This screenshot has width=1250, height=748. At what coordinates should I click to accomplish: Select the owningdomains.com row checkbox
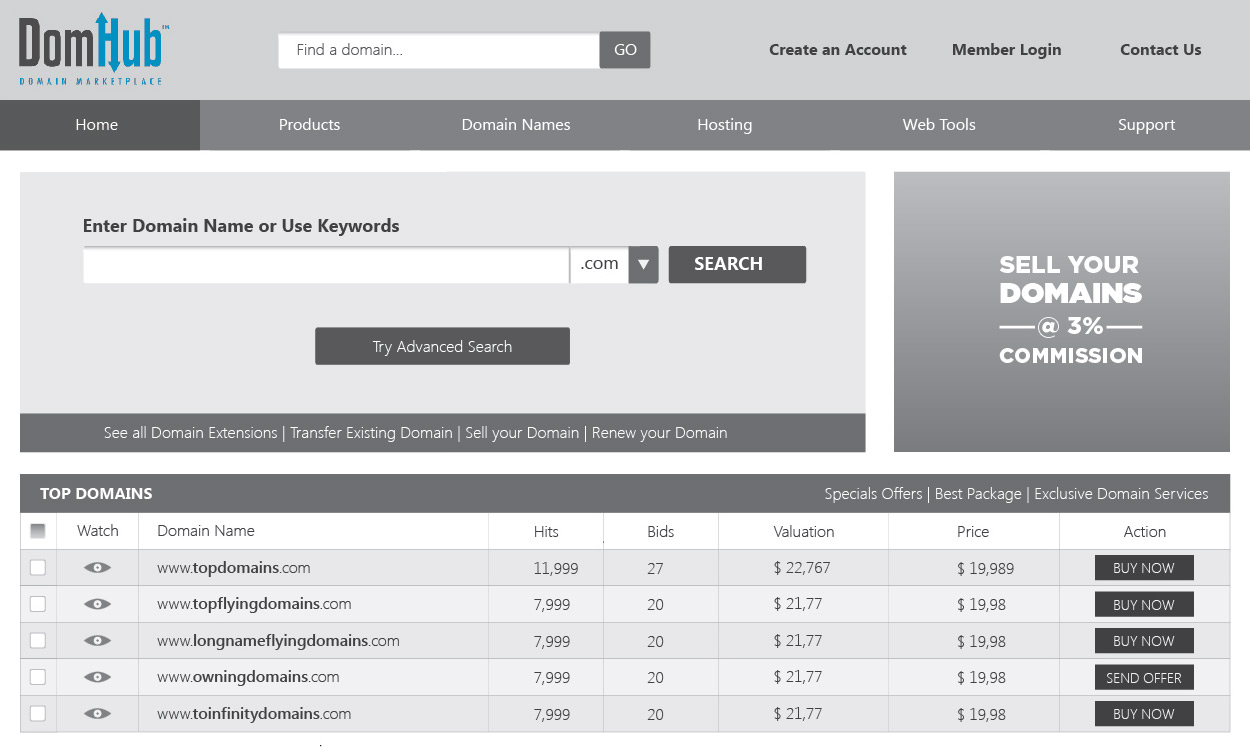(x=38, y=677)
